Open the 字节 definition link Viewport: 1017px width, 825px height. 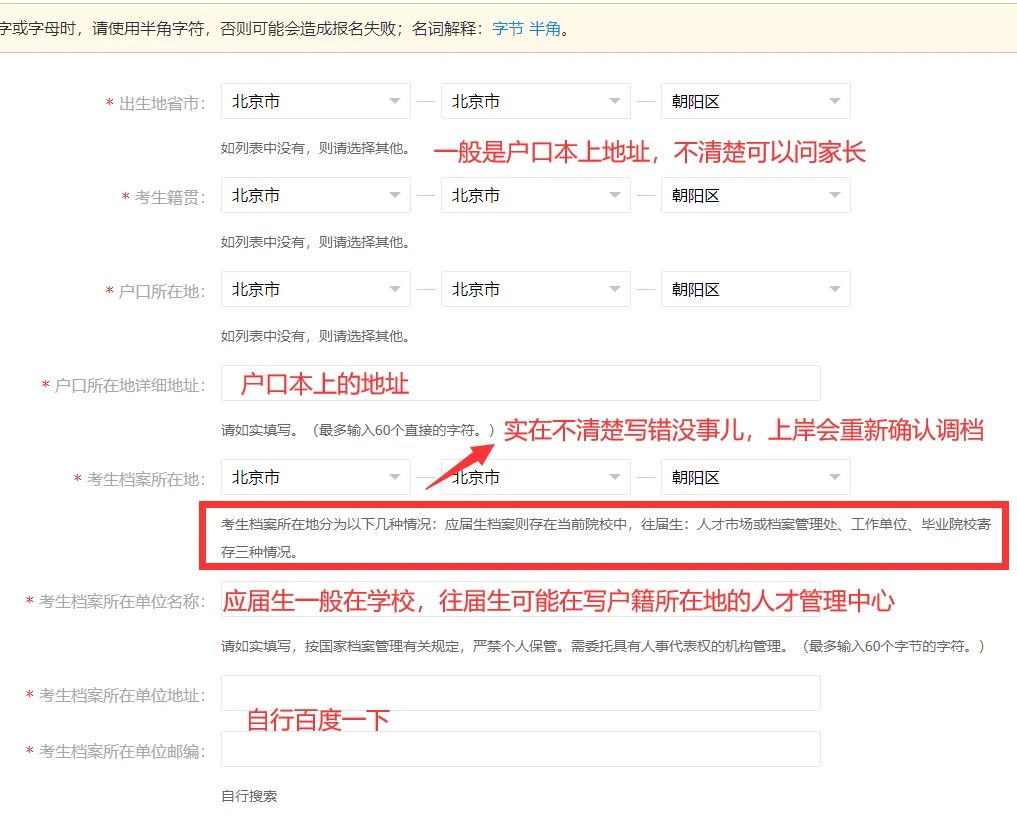[508, 29]
